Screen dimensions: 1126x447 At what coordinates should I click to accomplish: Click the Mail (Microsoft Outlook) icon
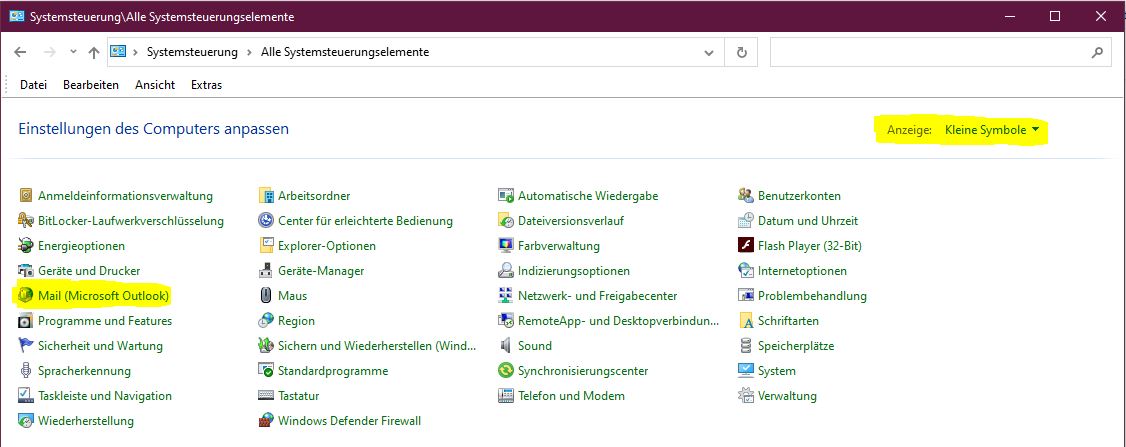tap(26, 296)
